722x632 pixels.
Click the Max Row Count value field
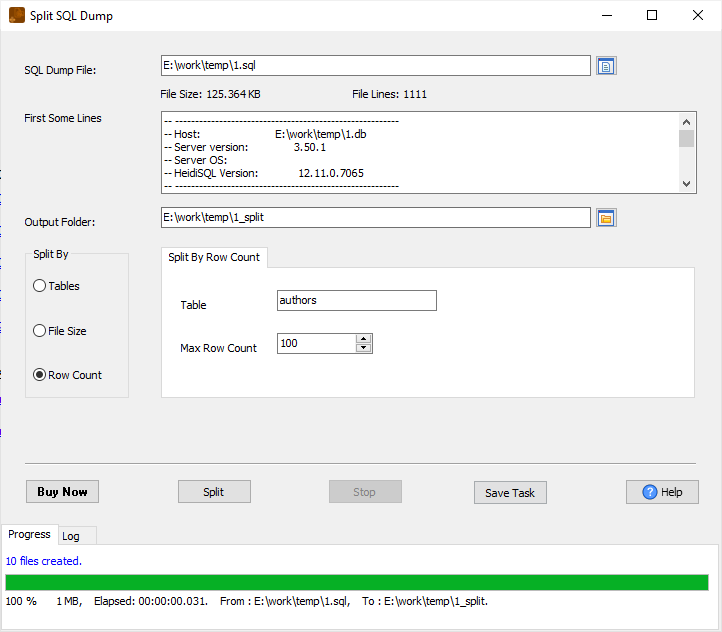pos(316,343)
